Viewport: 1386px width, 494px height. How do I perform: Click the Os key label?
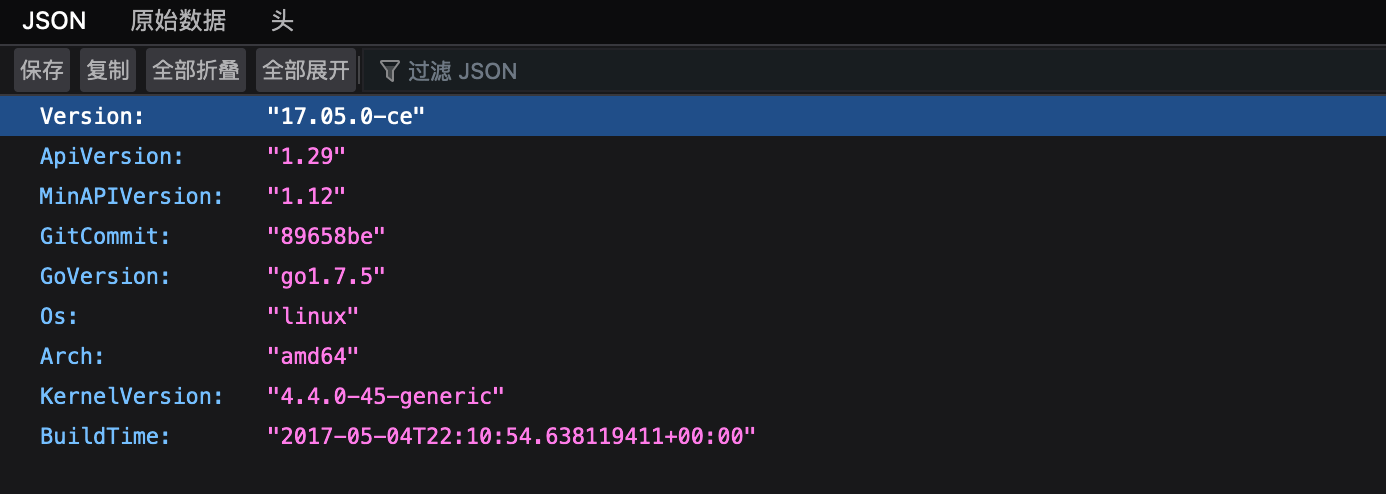tap(59, 316)
